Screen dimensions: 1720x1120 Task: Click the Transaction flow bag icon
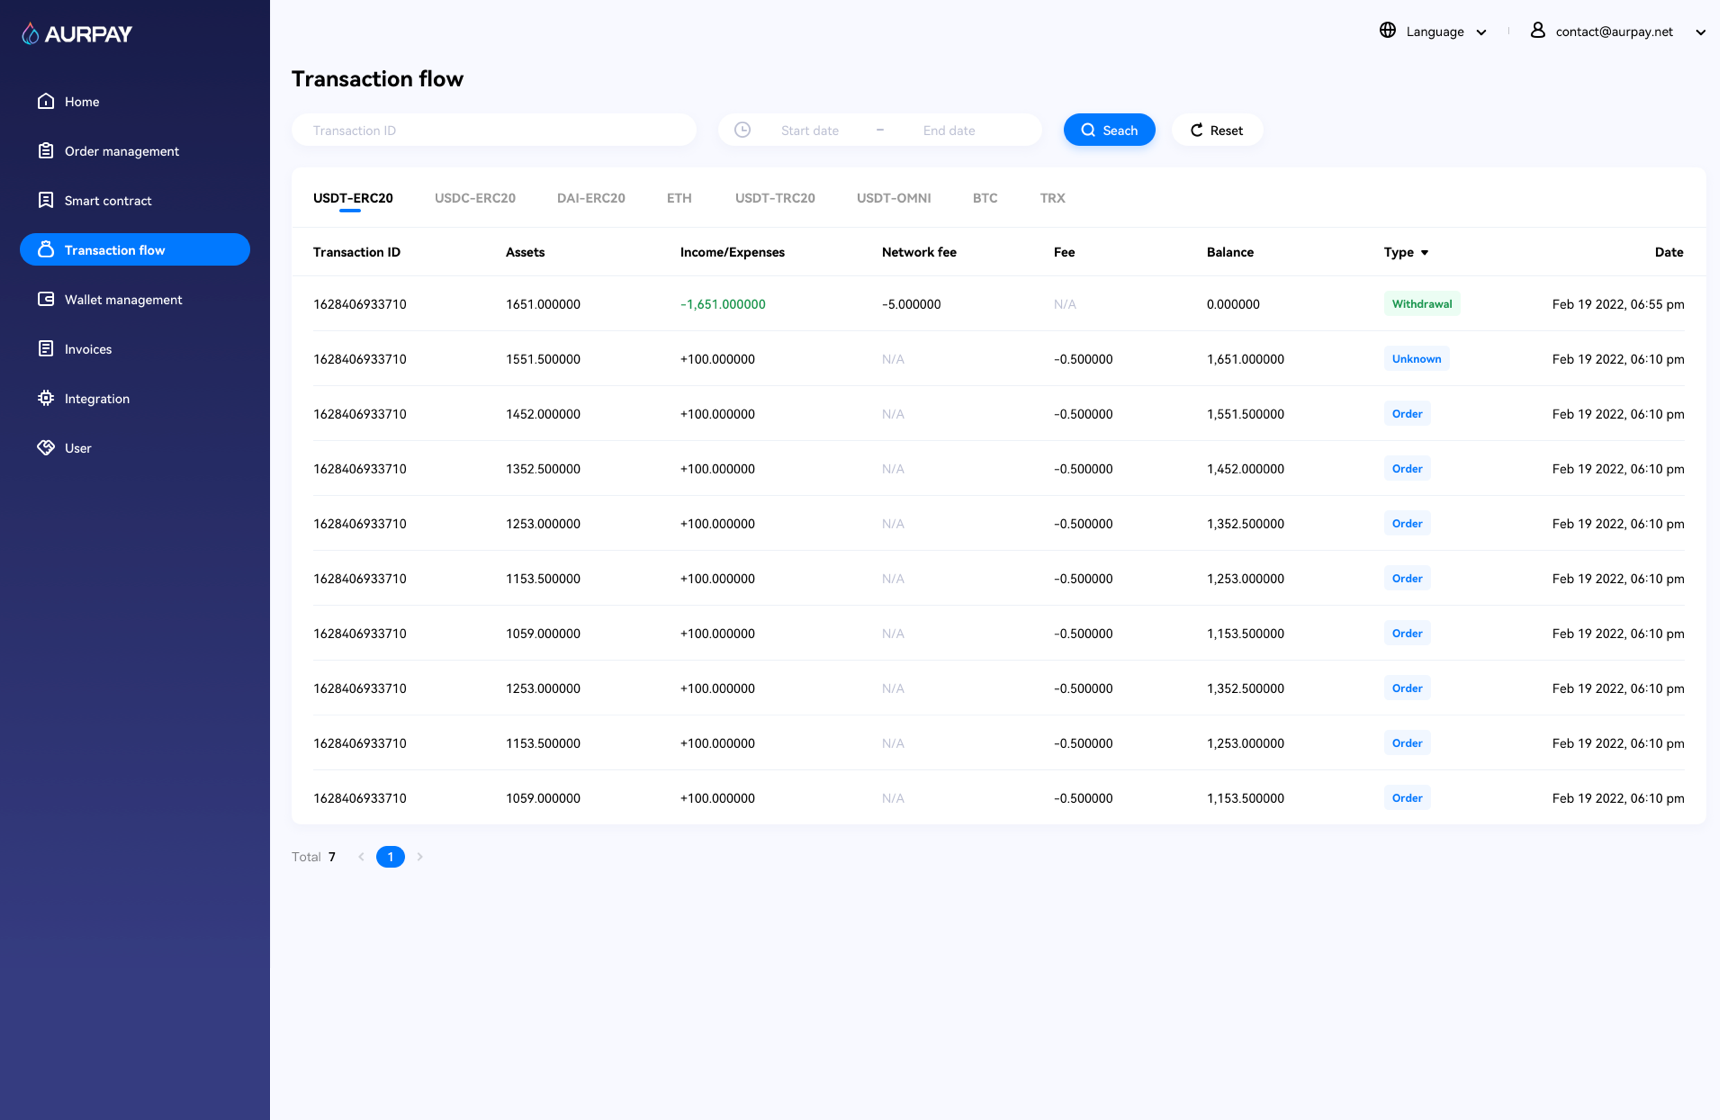point(46,250)
